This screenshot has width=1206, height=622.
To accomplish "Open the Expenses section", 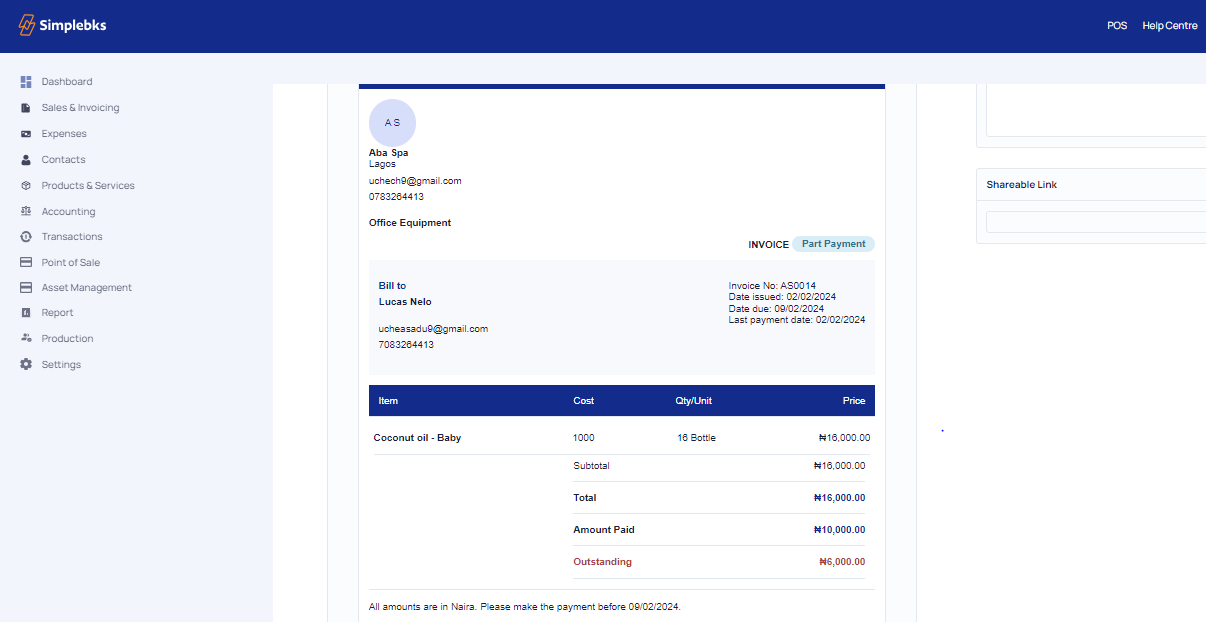I will [x=64, y=134].
